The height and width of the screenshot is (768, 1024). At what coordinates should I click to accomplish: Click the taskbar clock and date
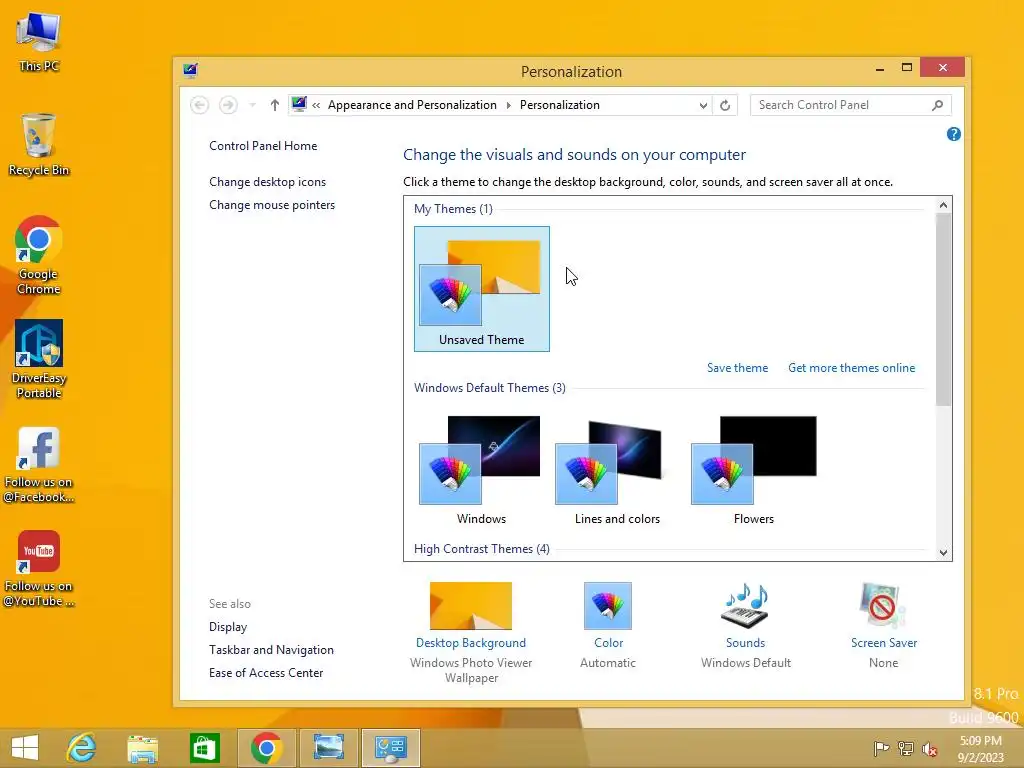click(x=981, y=748)
